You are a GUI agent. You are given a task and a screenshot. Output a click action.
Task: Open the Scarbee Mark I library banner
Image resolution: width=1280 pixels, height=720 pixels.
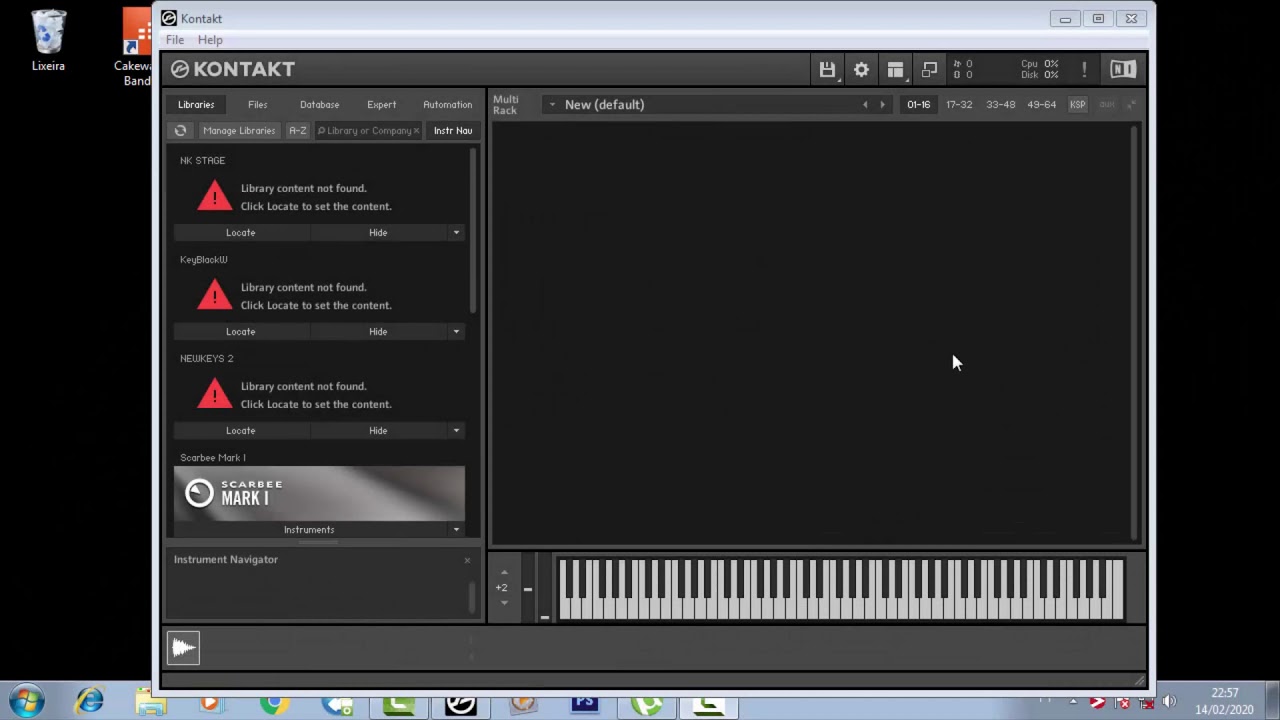tap(319, 493)
